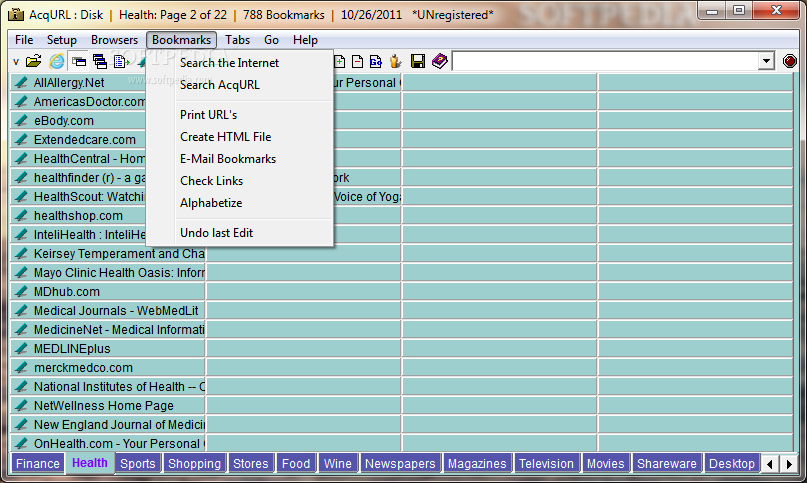
Task: Select Create HTML File menu entry
Action: point(239,137)
